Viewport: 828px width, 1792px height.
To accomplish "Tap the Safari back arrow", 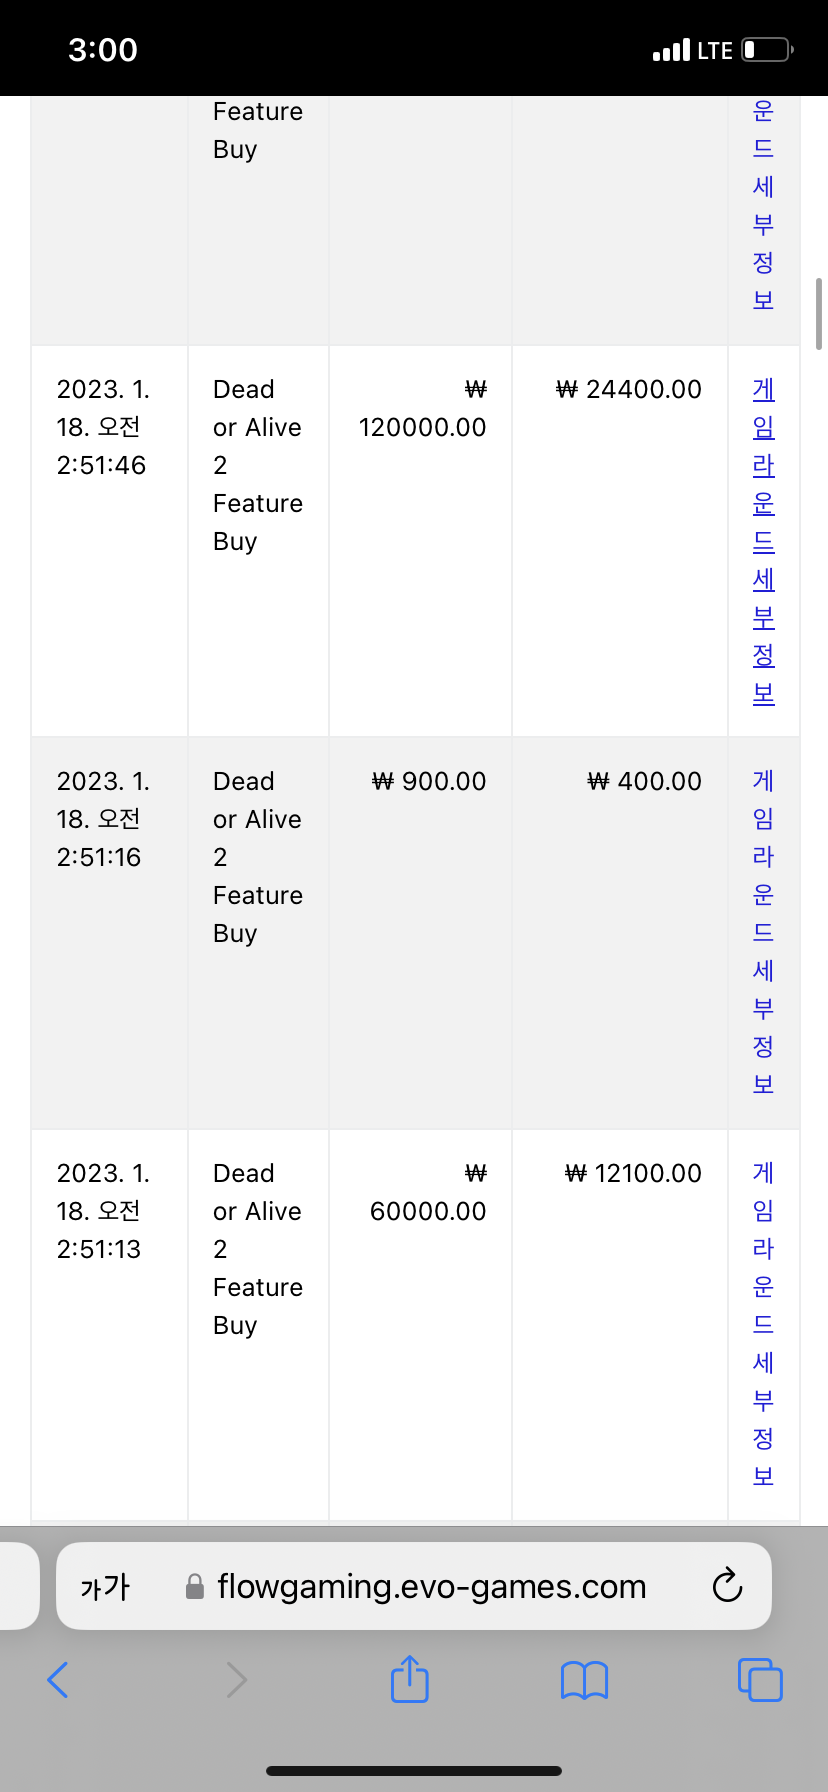I will (x=58, y=1680).
